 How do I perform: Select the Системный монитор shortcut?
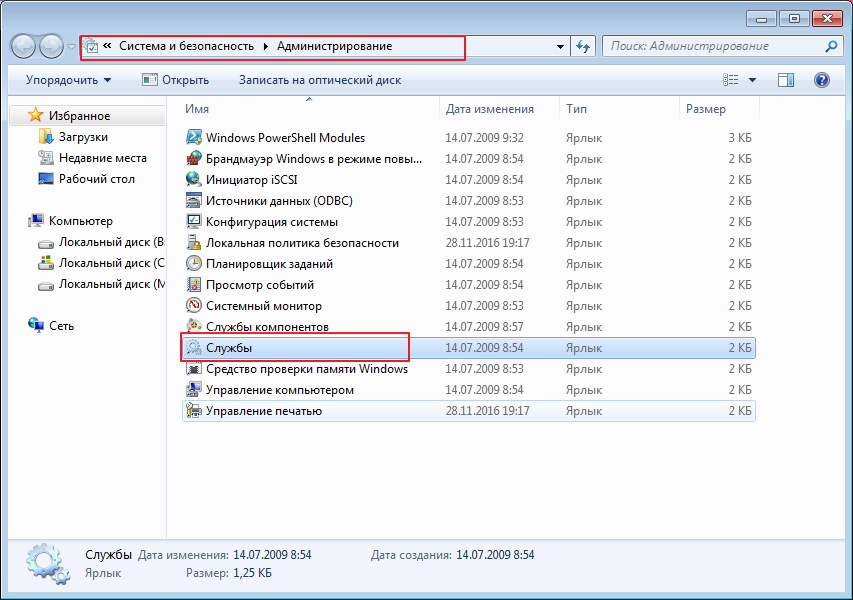click(x=263, y=306)
